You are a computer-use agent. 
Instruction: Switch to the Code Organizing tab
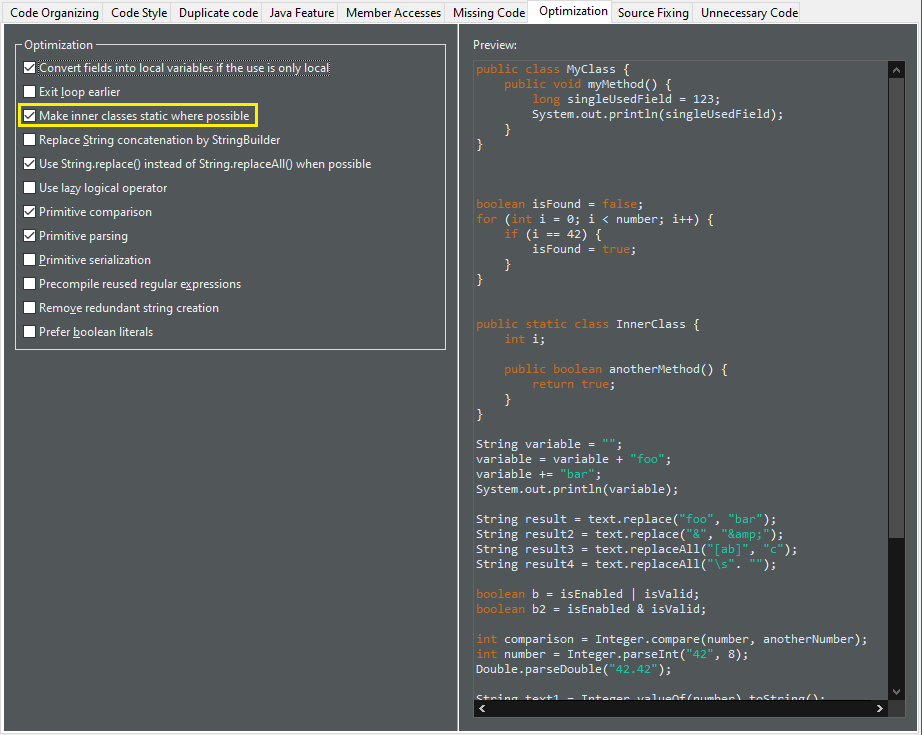click(54, 13)
